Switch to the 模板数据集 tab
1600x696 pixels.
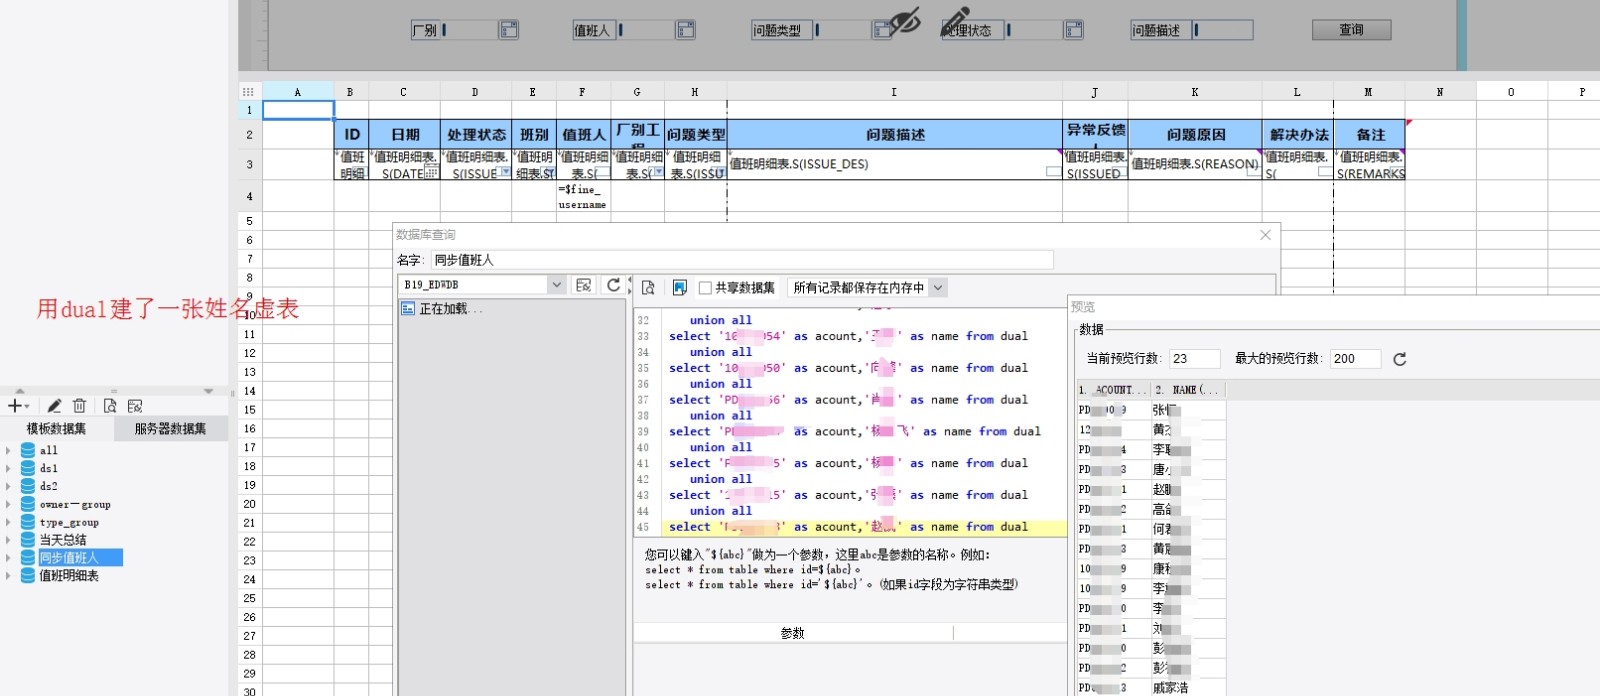56,429
